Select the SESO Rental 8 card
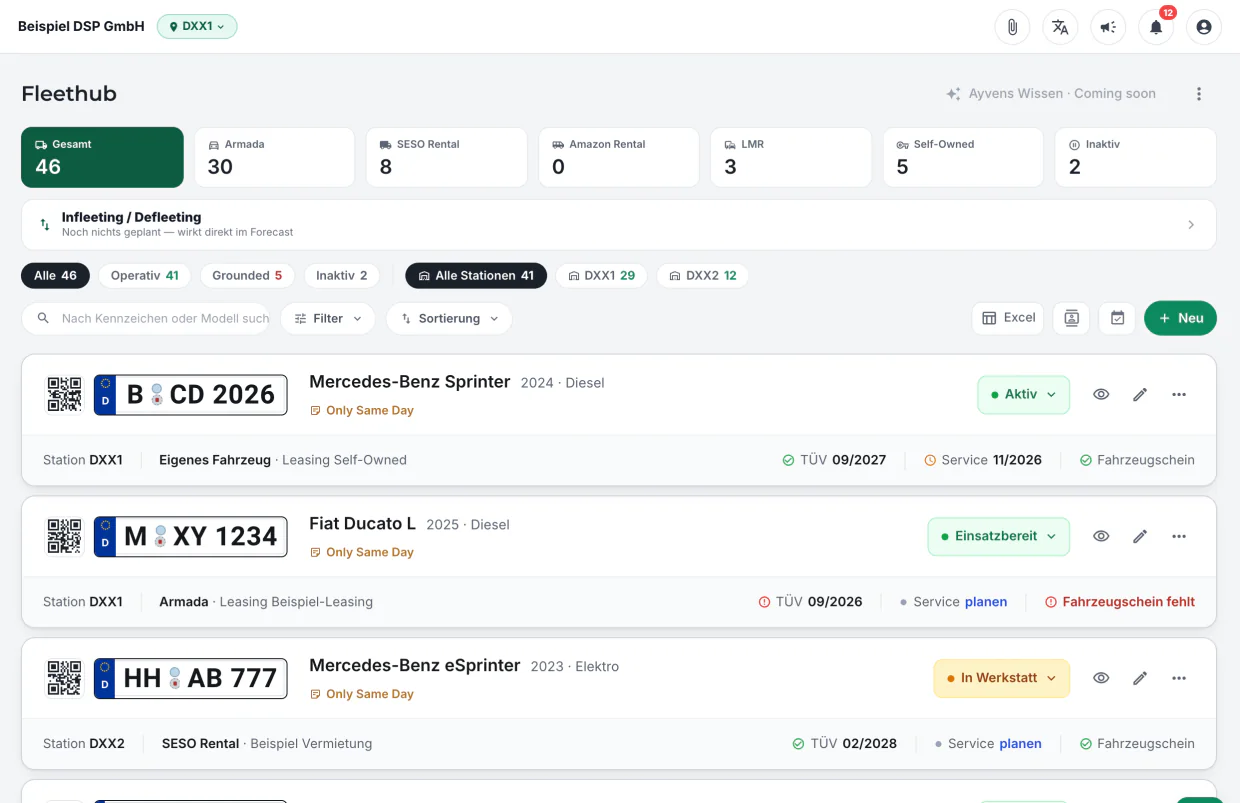This screenshot has height=803, width=1240. [x=446, y=157]
